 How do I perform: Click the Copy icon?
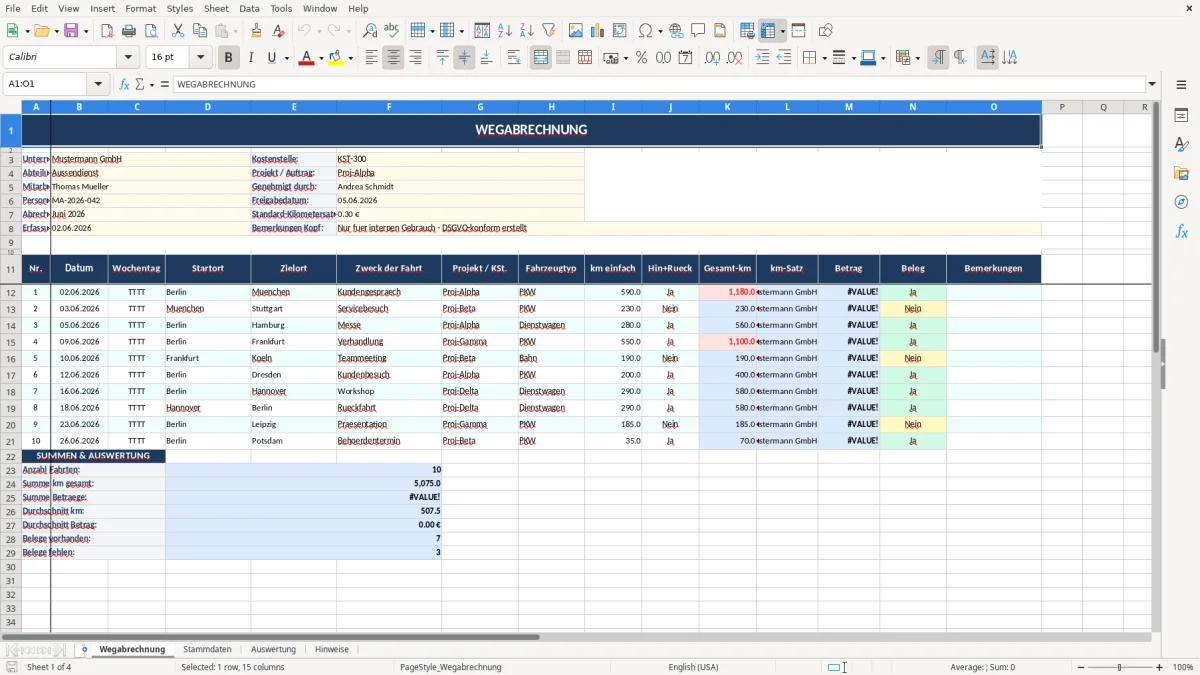[x=200, y=31]
